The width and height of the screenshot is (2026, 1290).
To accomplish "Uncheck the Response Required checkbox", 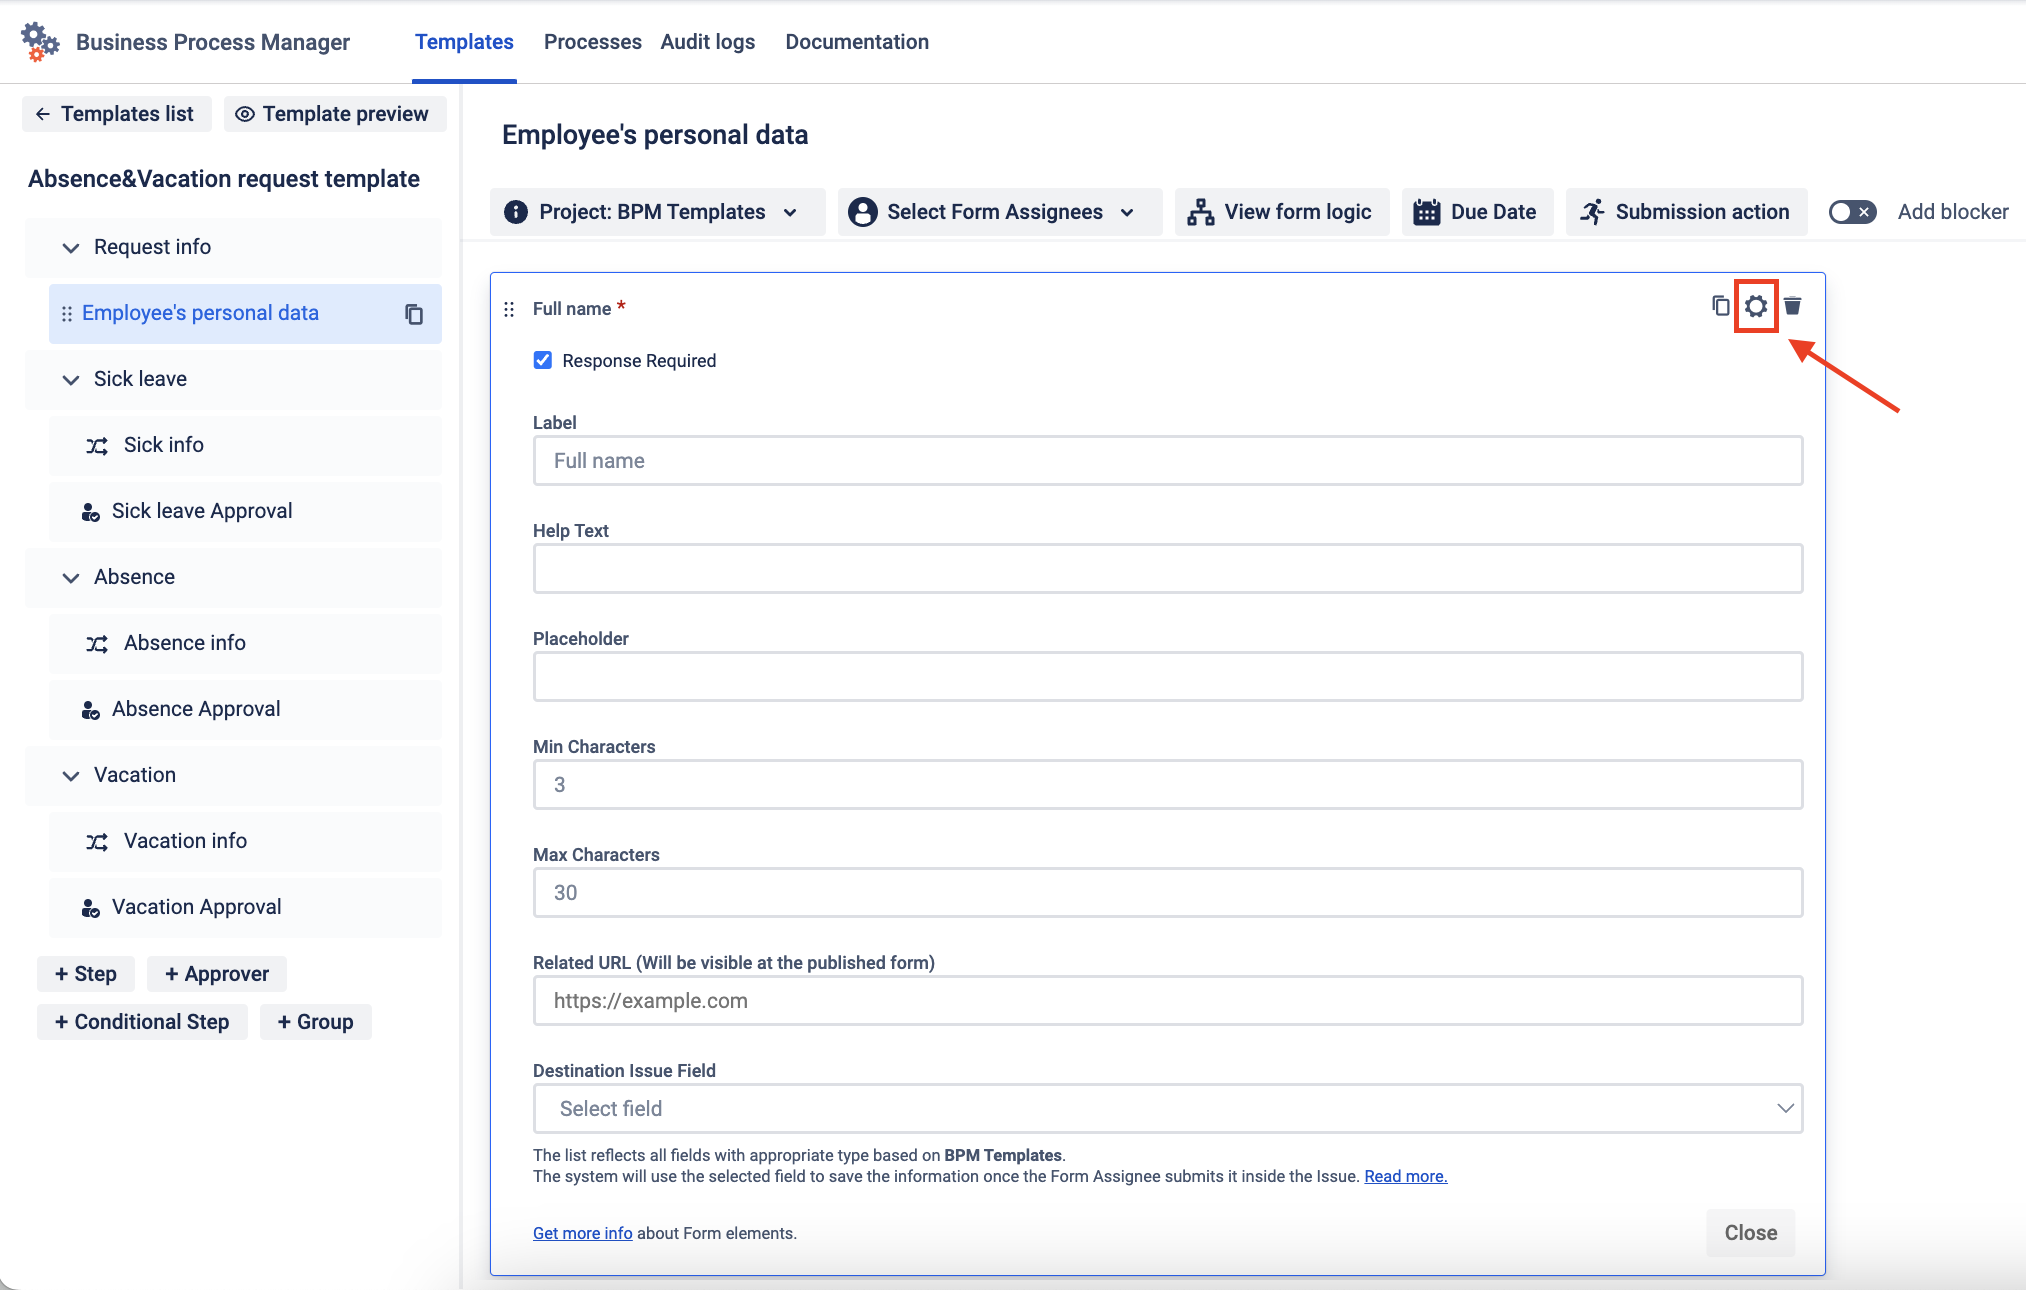I will [543, 360].
